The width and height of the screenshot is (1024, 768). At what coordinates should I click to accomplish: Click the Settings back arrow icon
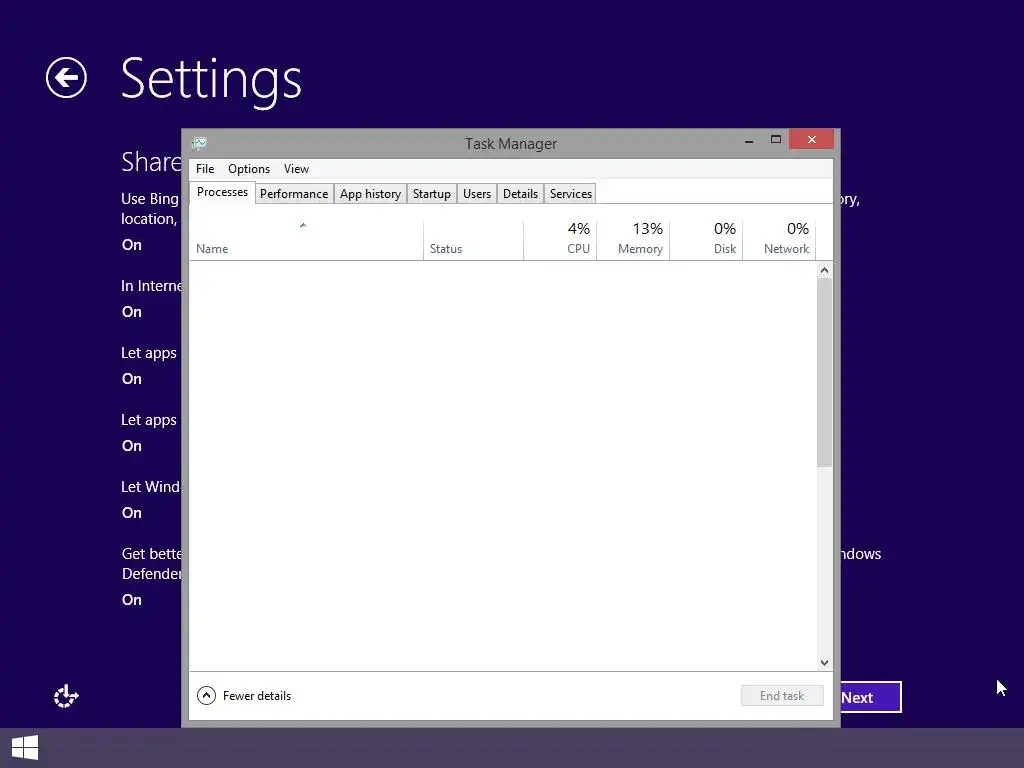pos(66,78)
